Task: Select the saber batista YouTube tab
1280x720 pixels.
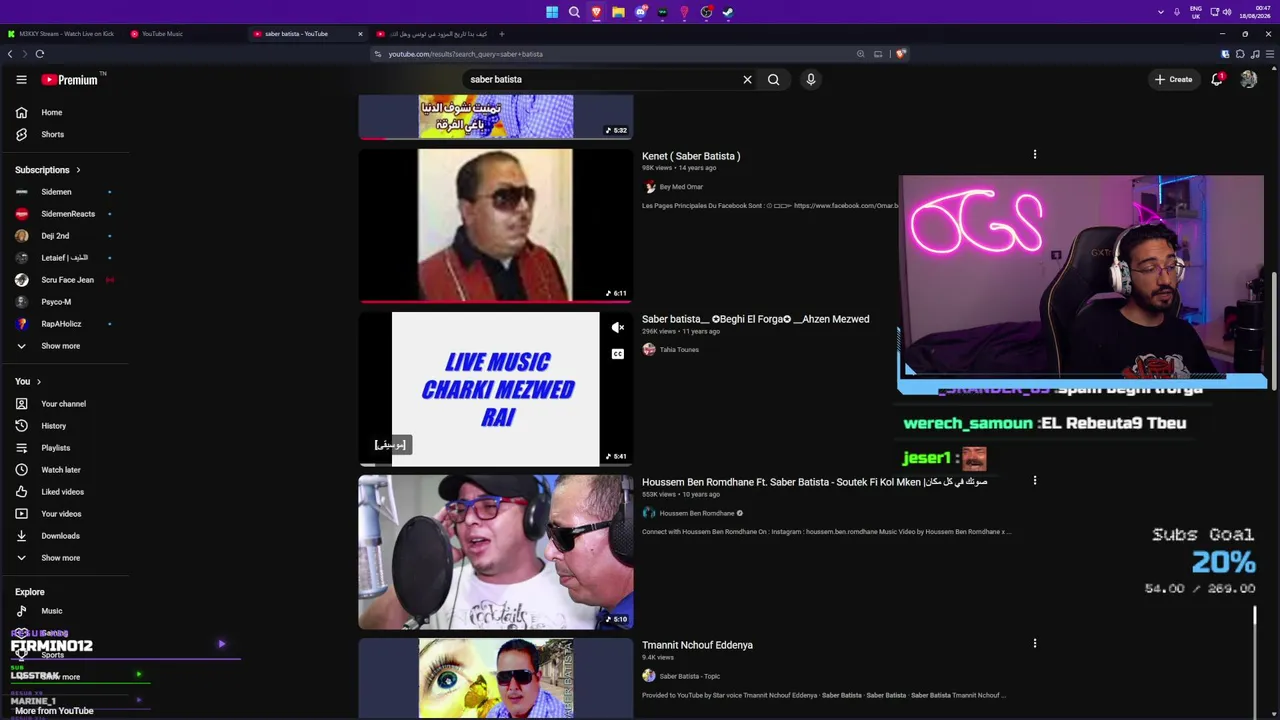Action: coord(308,34)
